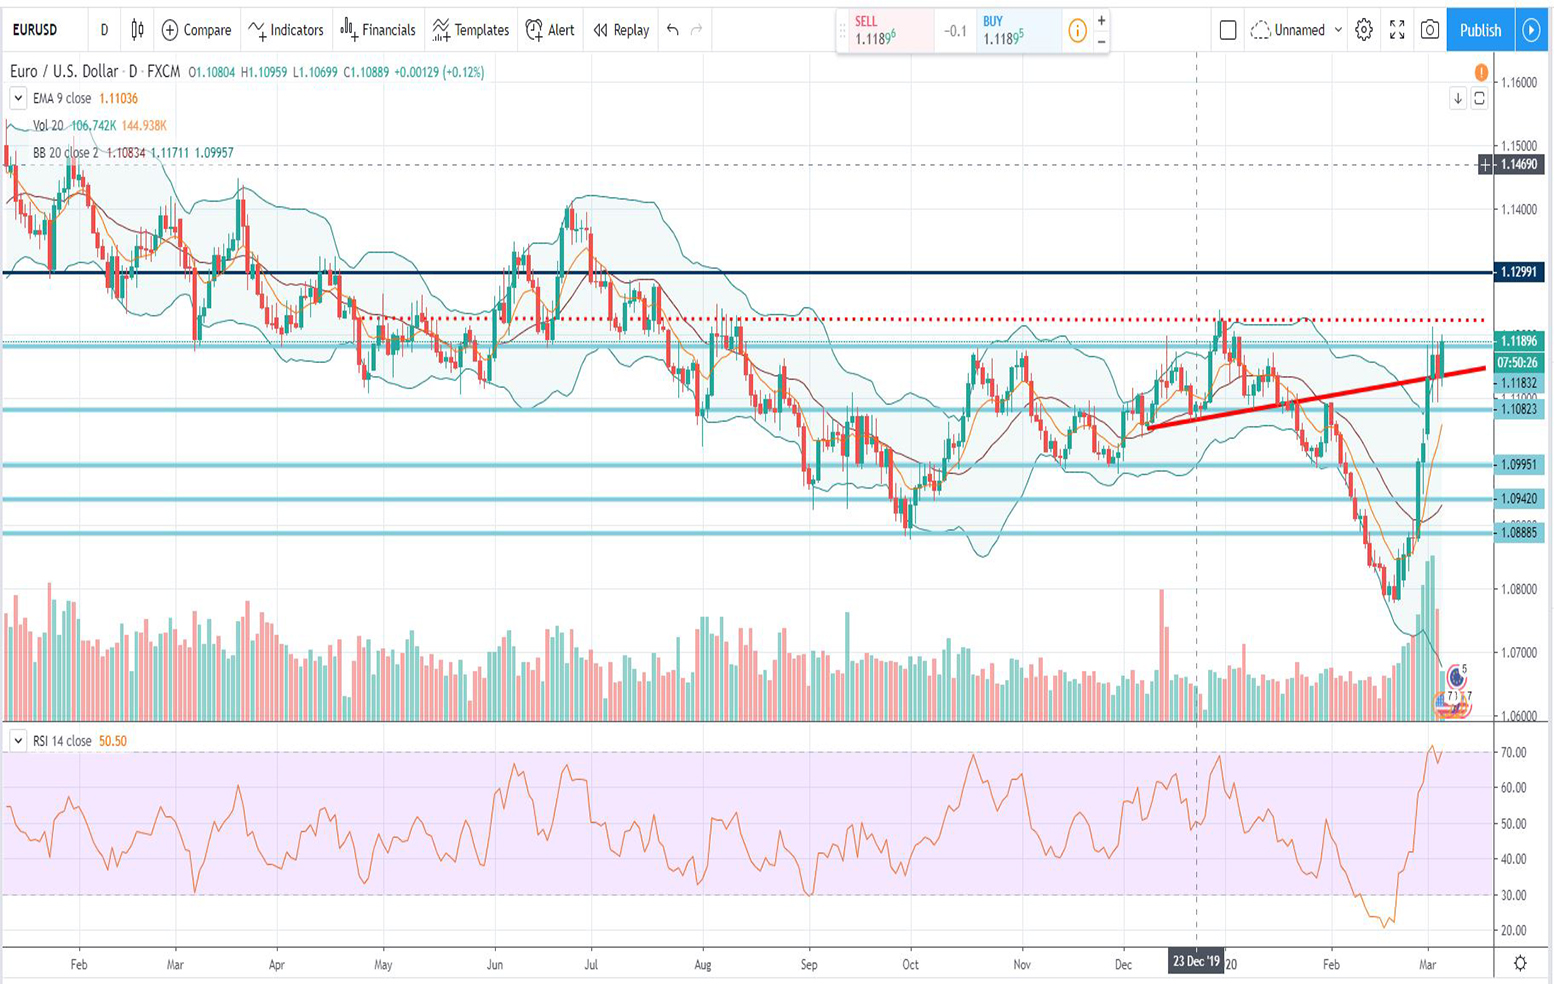Collapse the RSI pane legend chevron
1554x984 pixels.
click(x=18, y=741)
